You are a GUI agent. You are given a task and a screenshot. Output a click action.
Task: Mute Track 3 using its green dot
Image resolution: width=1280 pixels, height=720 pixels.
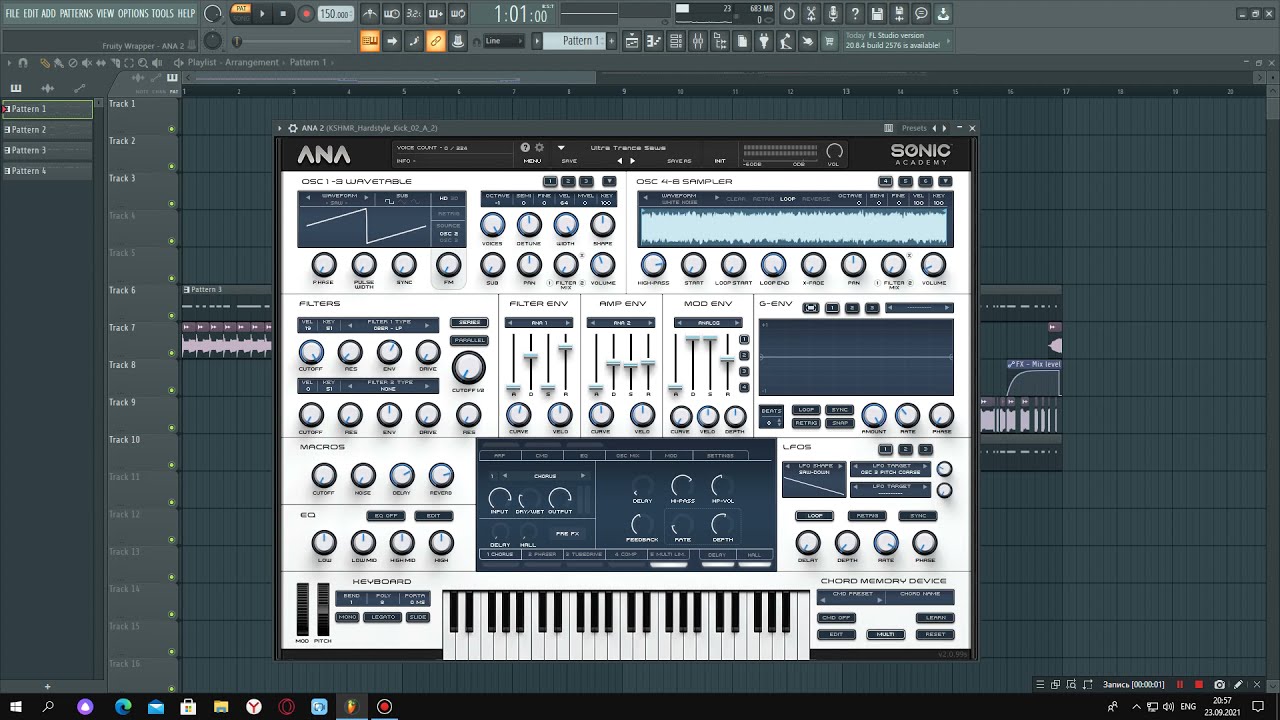point(172,204)
